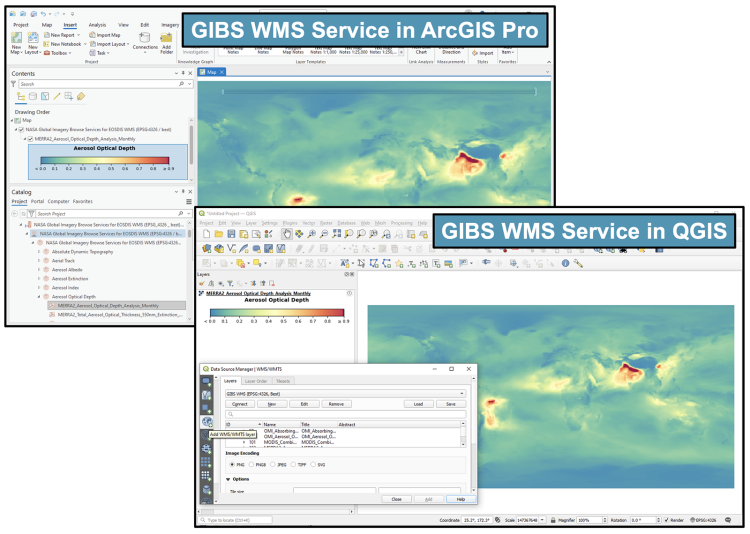
Task: Click QGIS Zoom Out magnifier icon
Action: pos(324,234)
